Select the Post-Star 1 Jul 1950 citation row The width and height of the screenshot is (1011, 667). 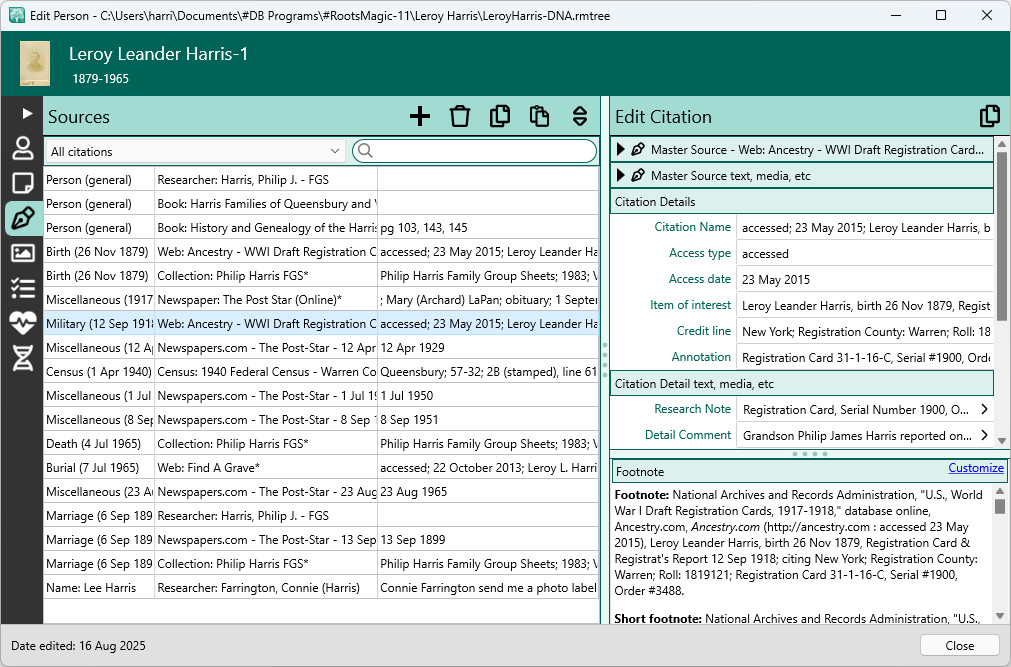[x=321, y=395]
